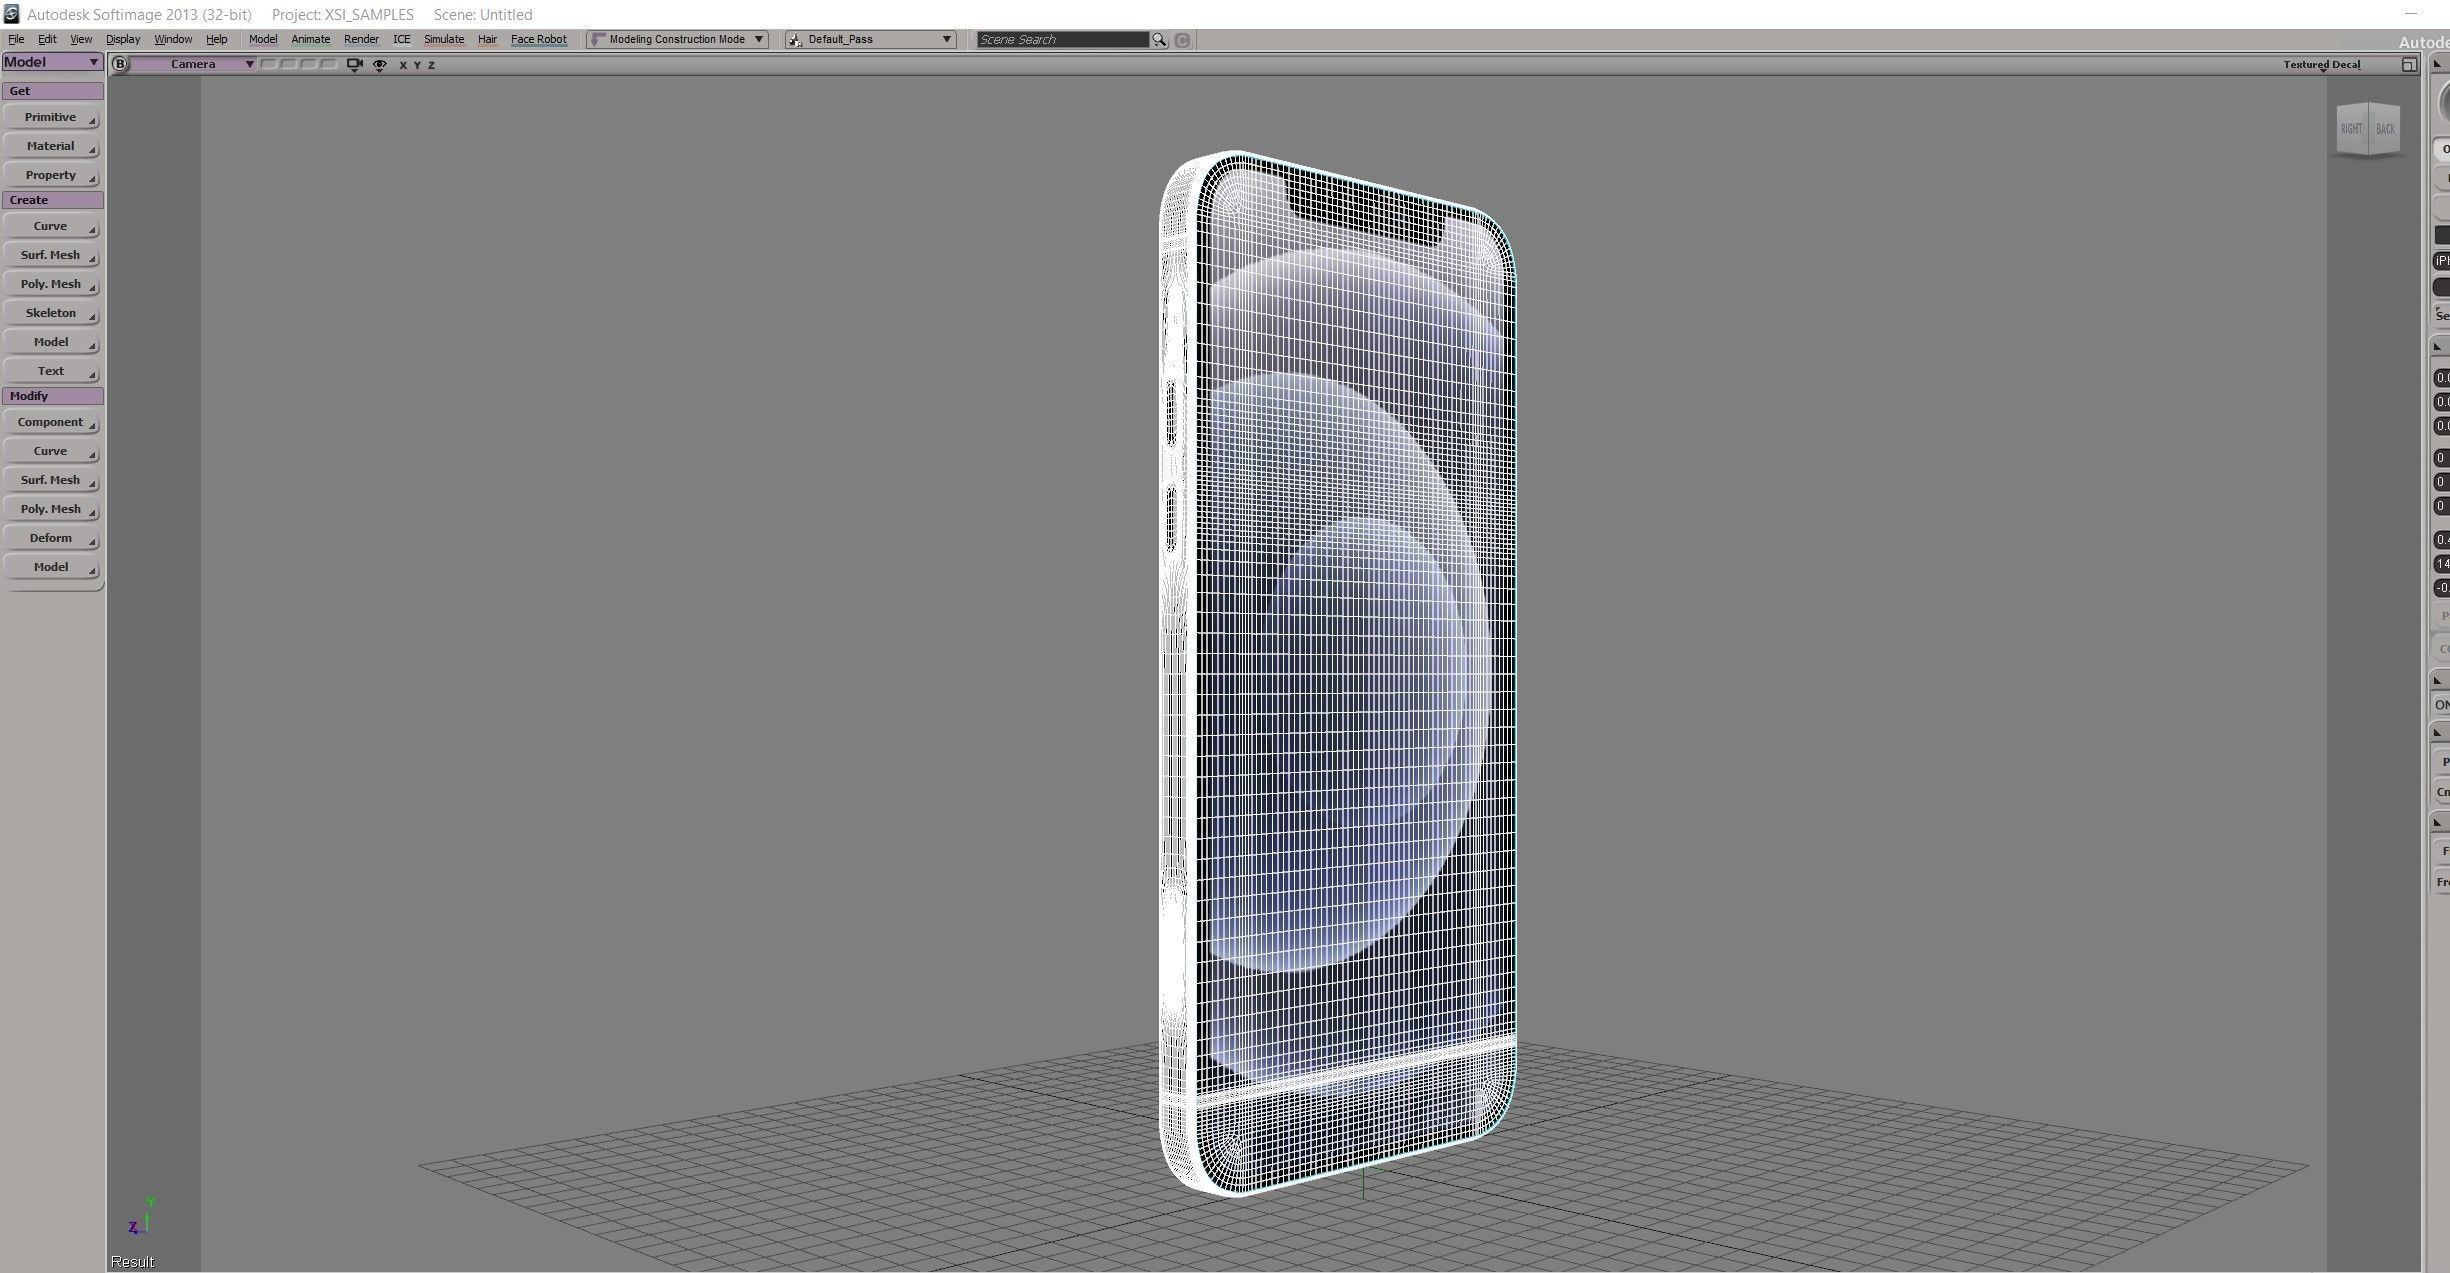
Task: Click the second memo camera box
Action: click(288, 64)
